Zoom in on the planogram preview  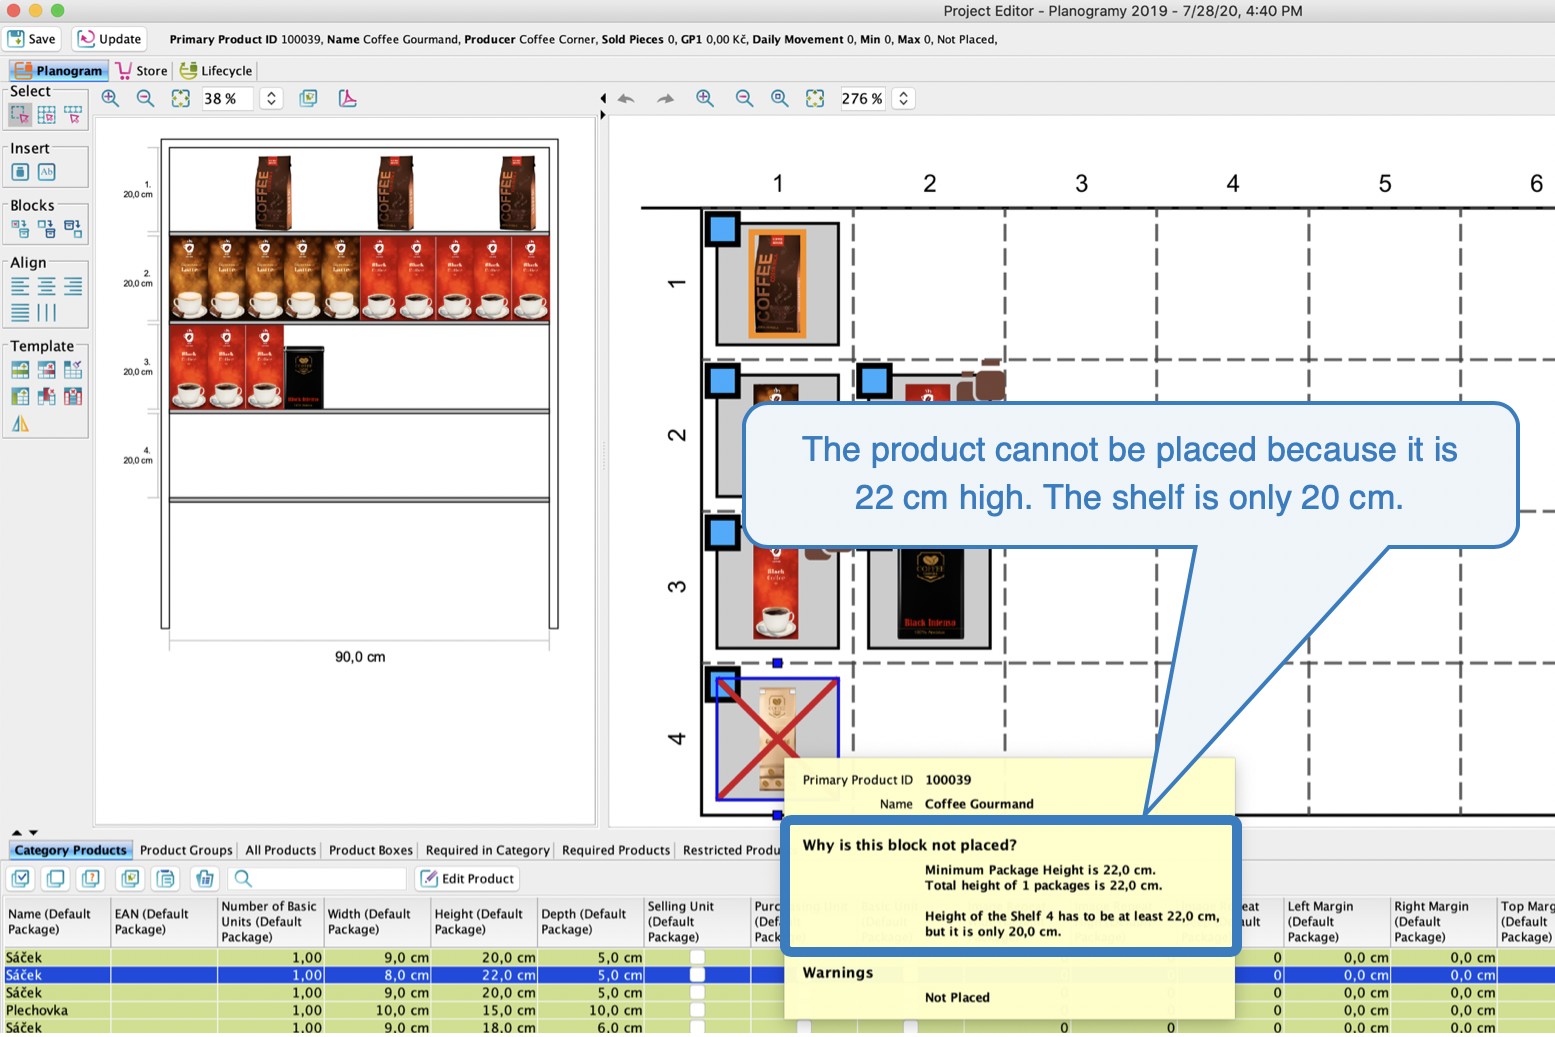(110, 98)
